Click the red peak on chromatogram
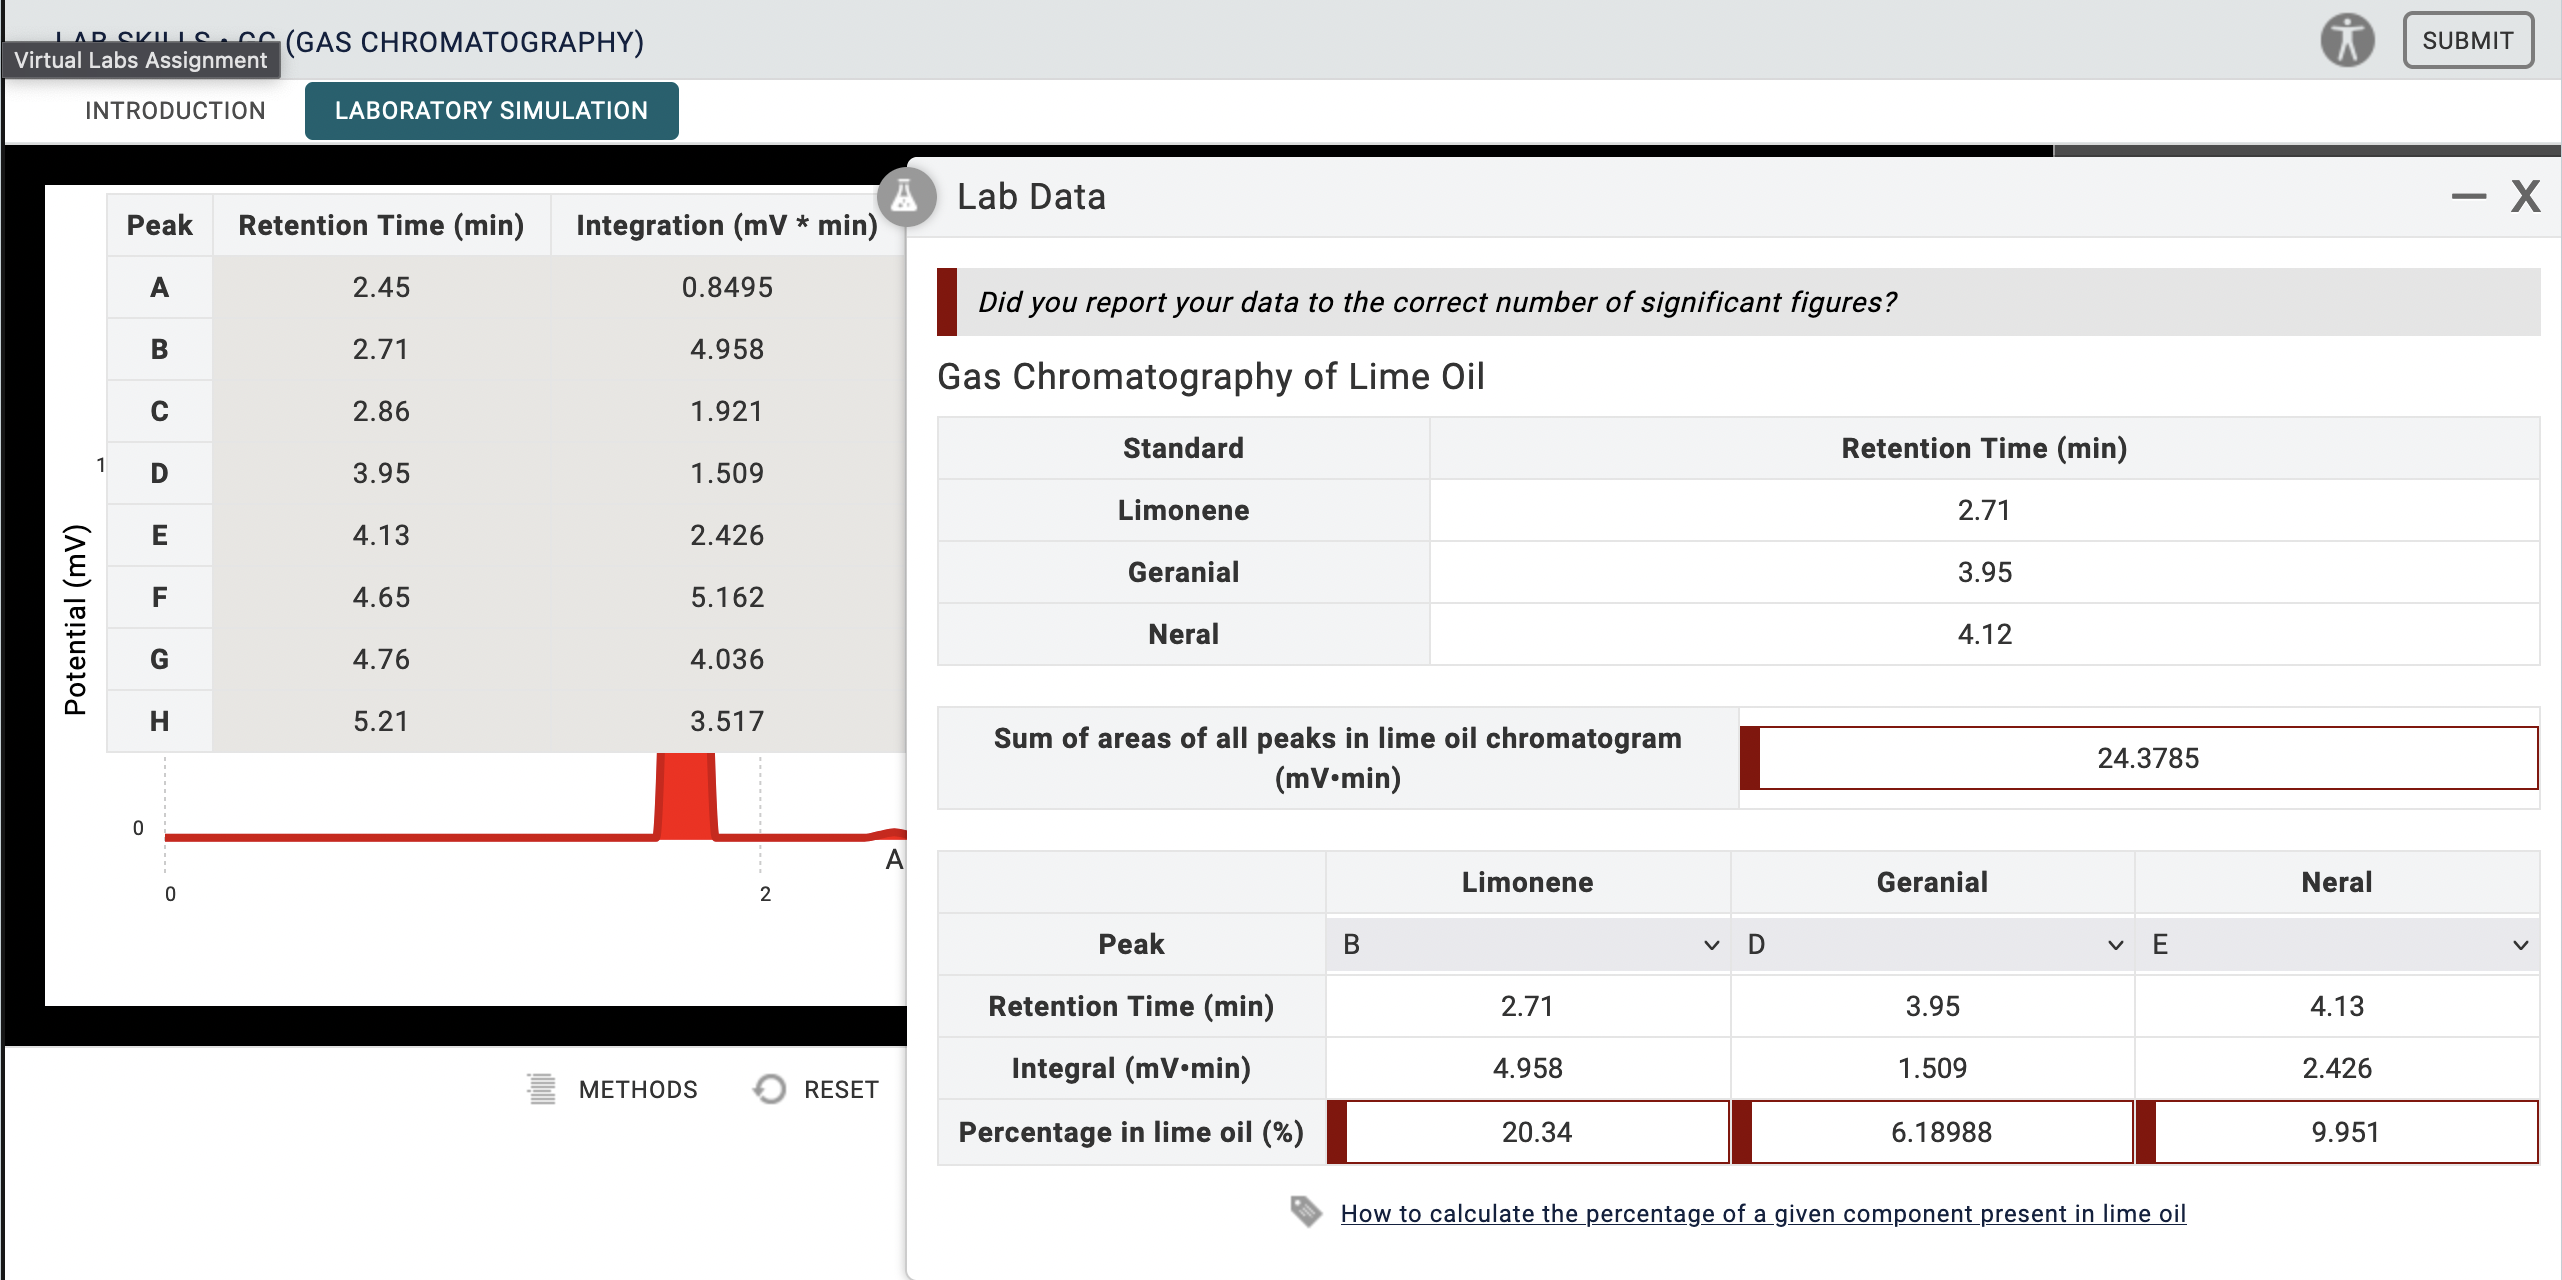The width and height of the screenshot is (2562, 1280). (x=685, y=796)
